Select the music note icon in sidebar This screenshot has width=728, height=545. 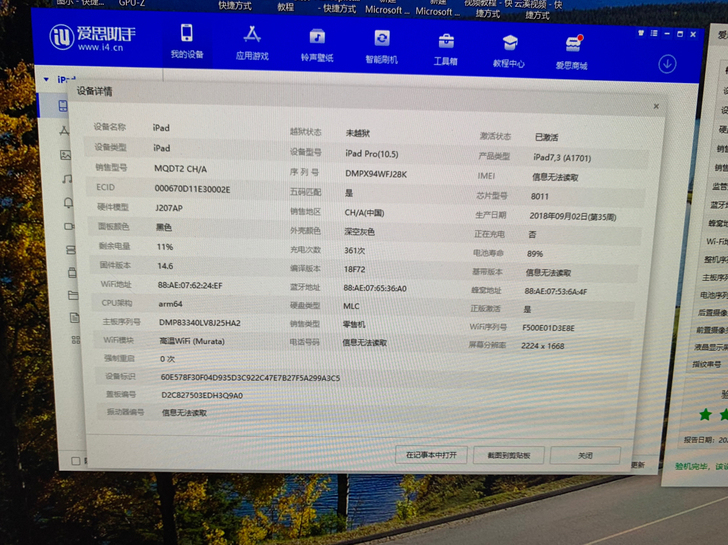[x=67, y=179]
